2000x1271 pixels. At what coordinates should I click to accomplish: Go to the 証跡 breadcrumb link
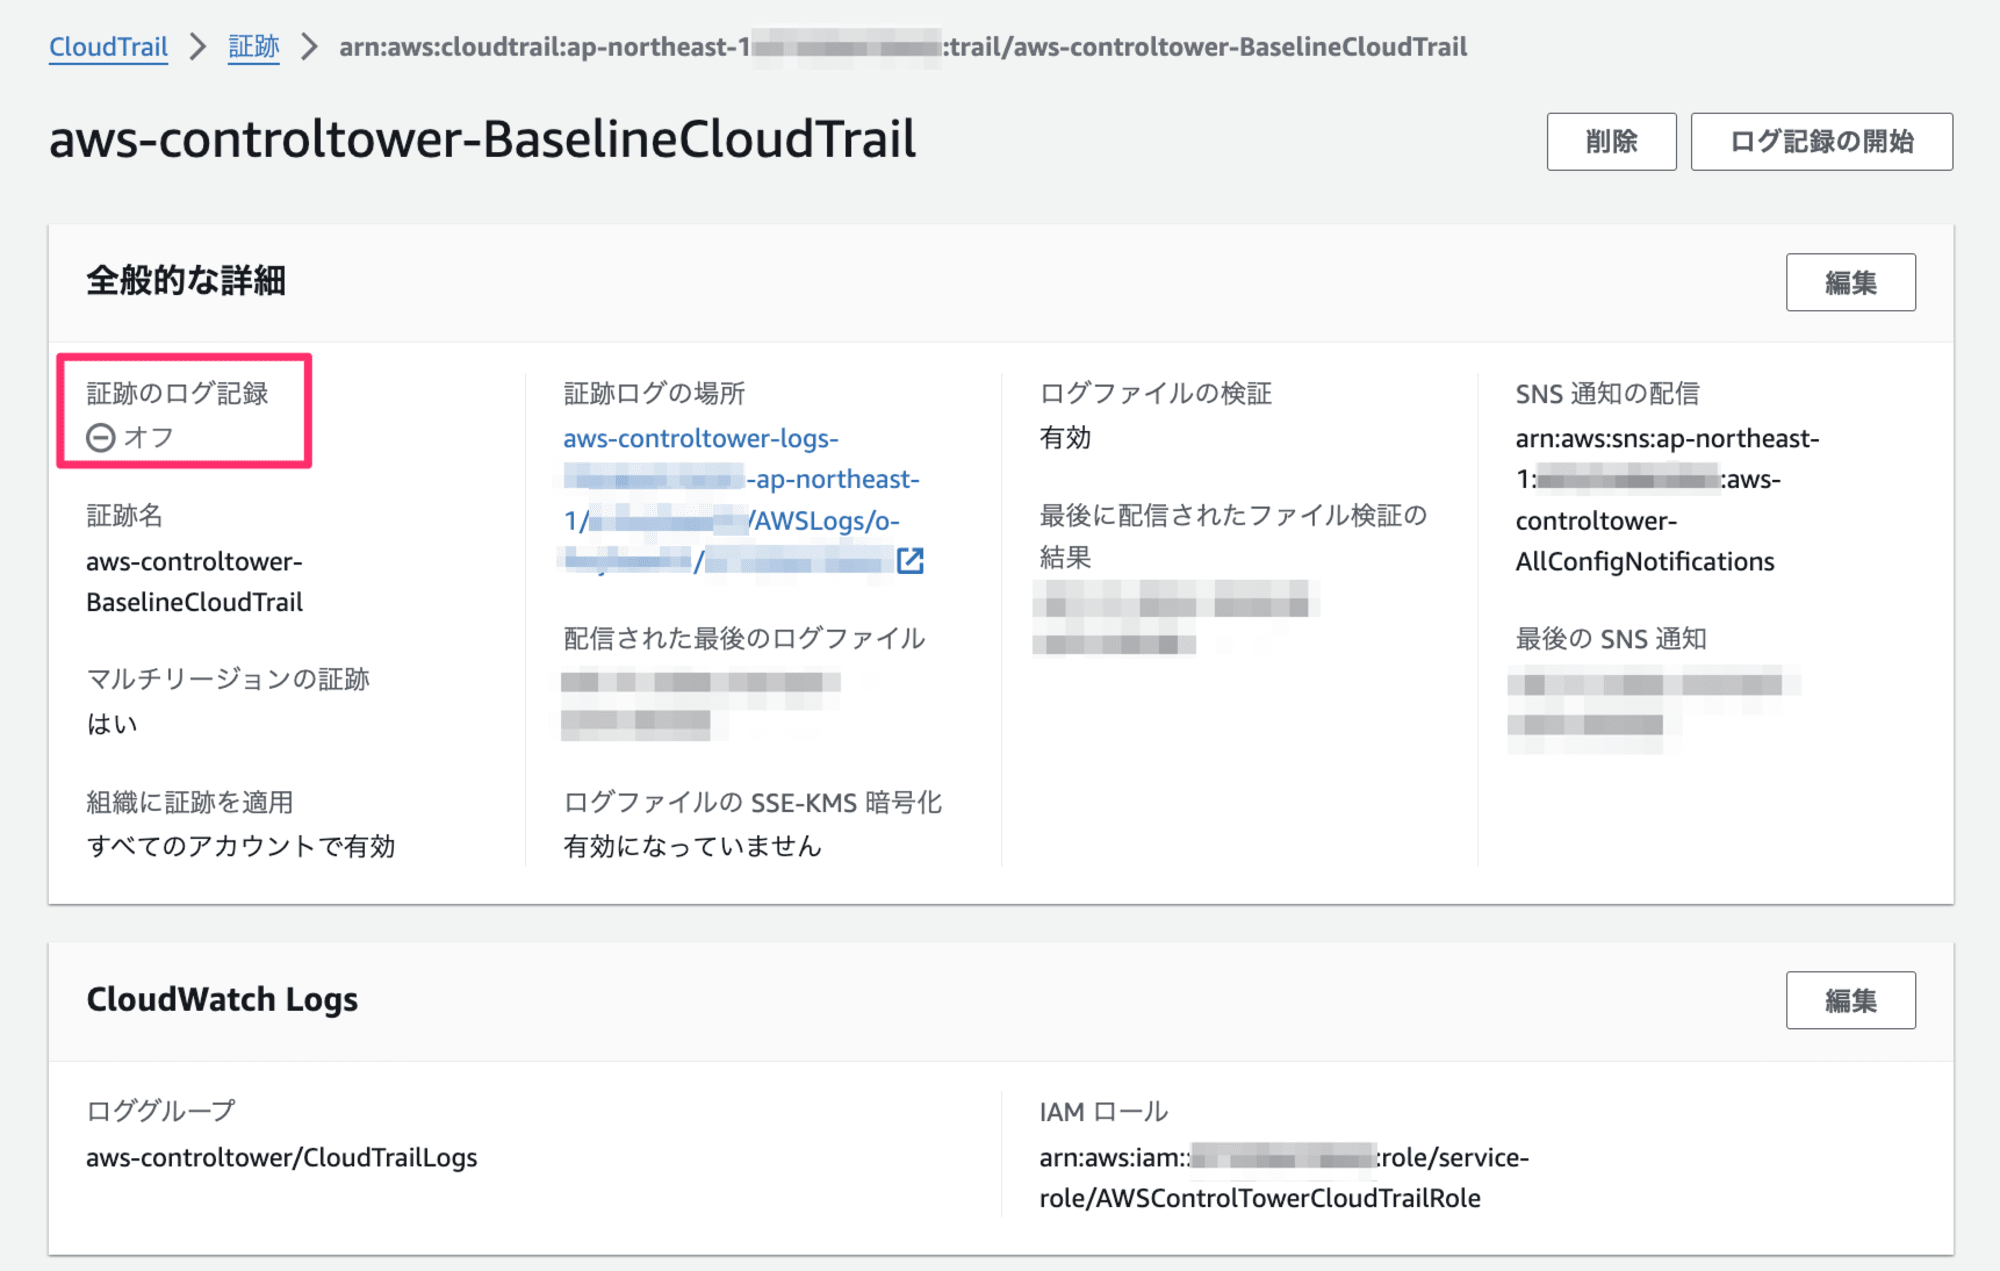tap(253, 47)
